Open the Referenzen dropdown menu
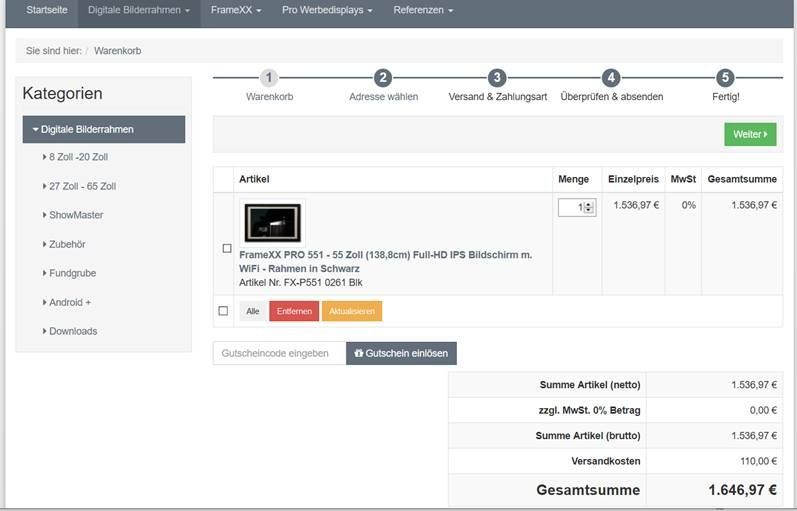The image size is (797, 511). (423, 10)
